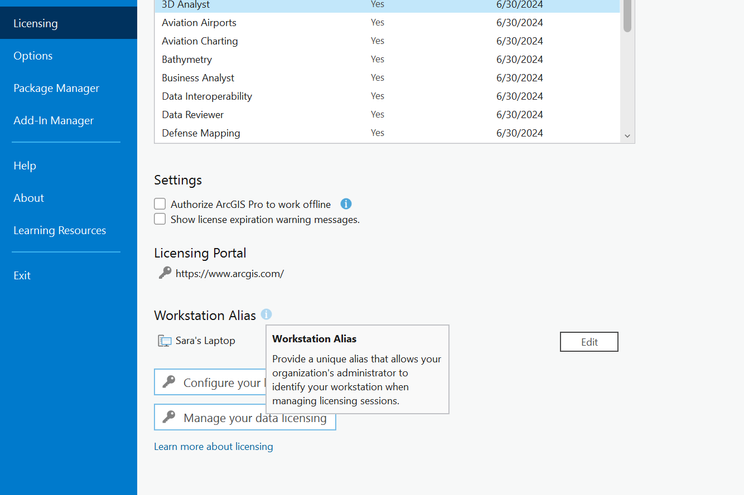Click the scroll down arrow of the extensions list

627,136
